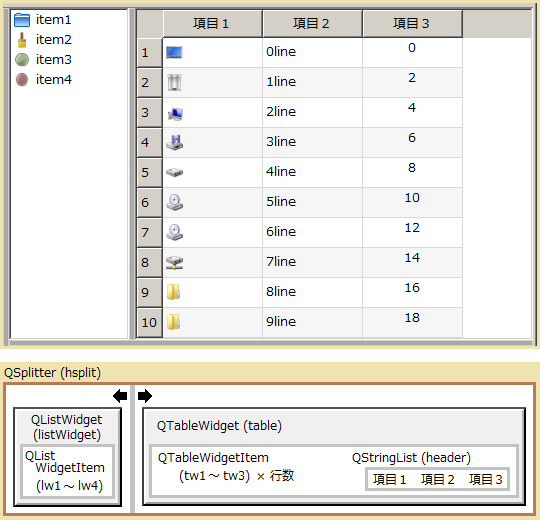Click the floppy drive icon in row 4
Image resolution: width=540 pixels, height=520 pixels.
point(175,142)
